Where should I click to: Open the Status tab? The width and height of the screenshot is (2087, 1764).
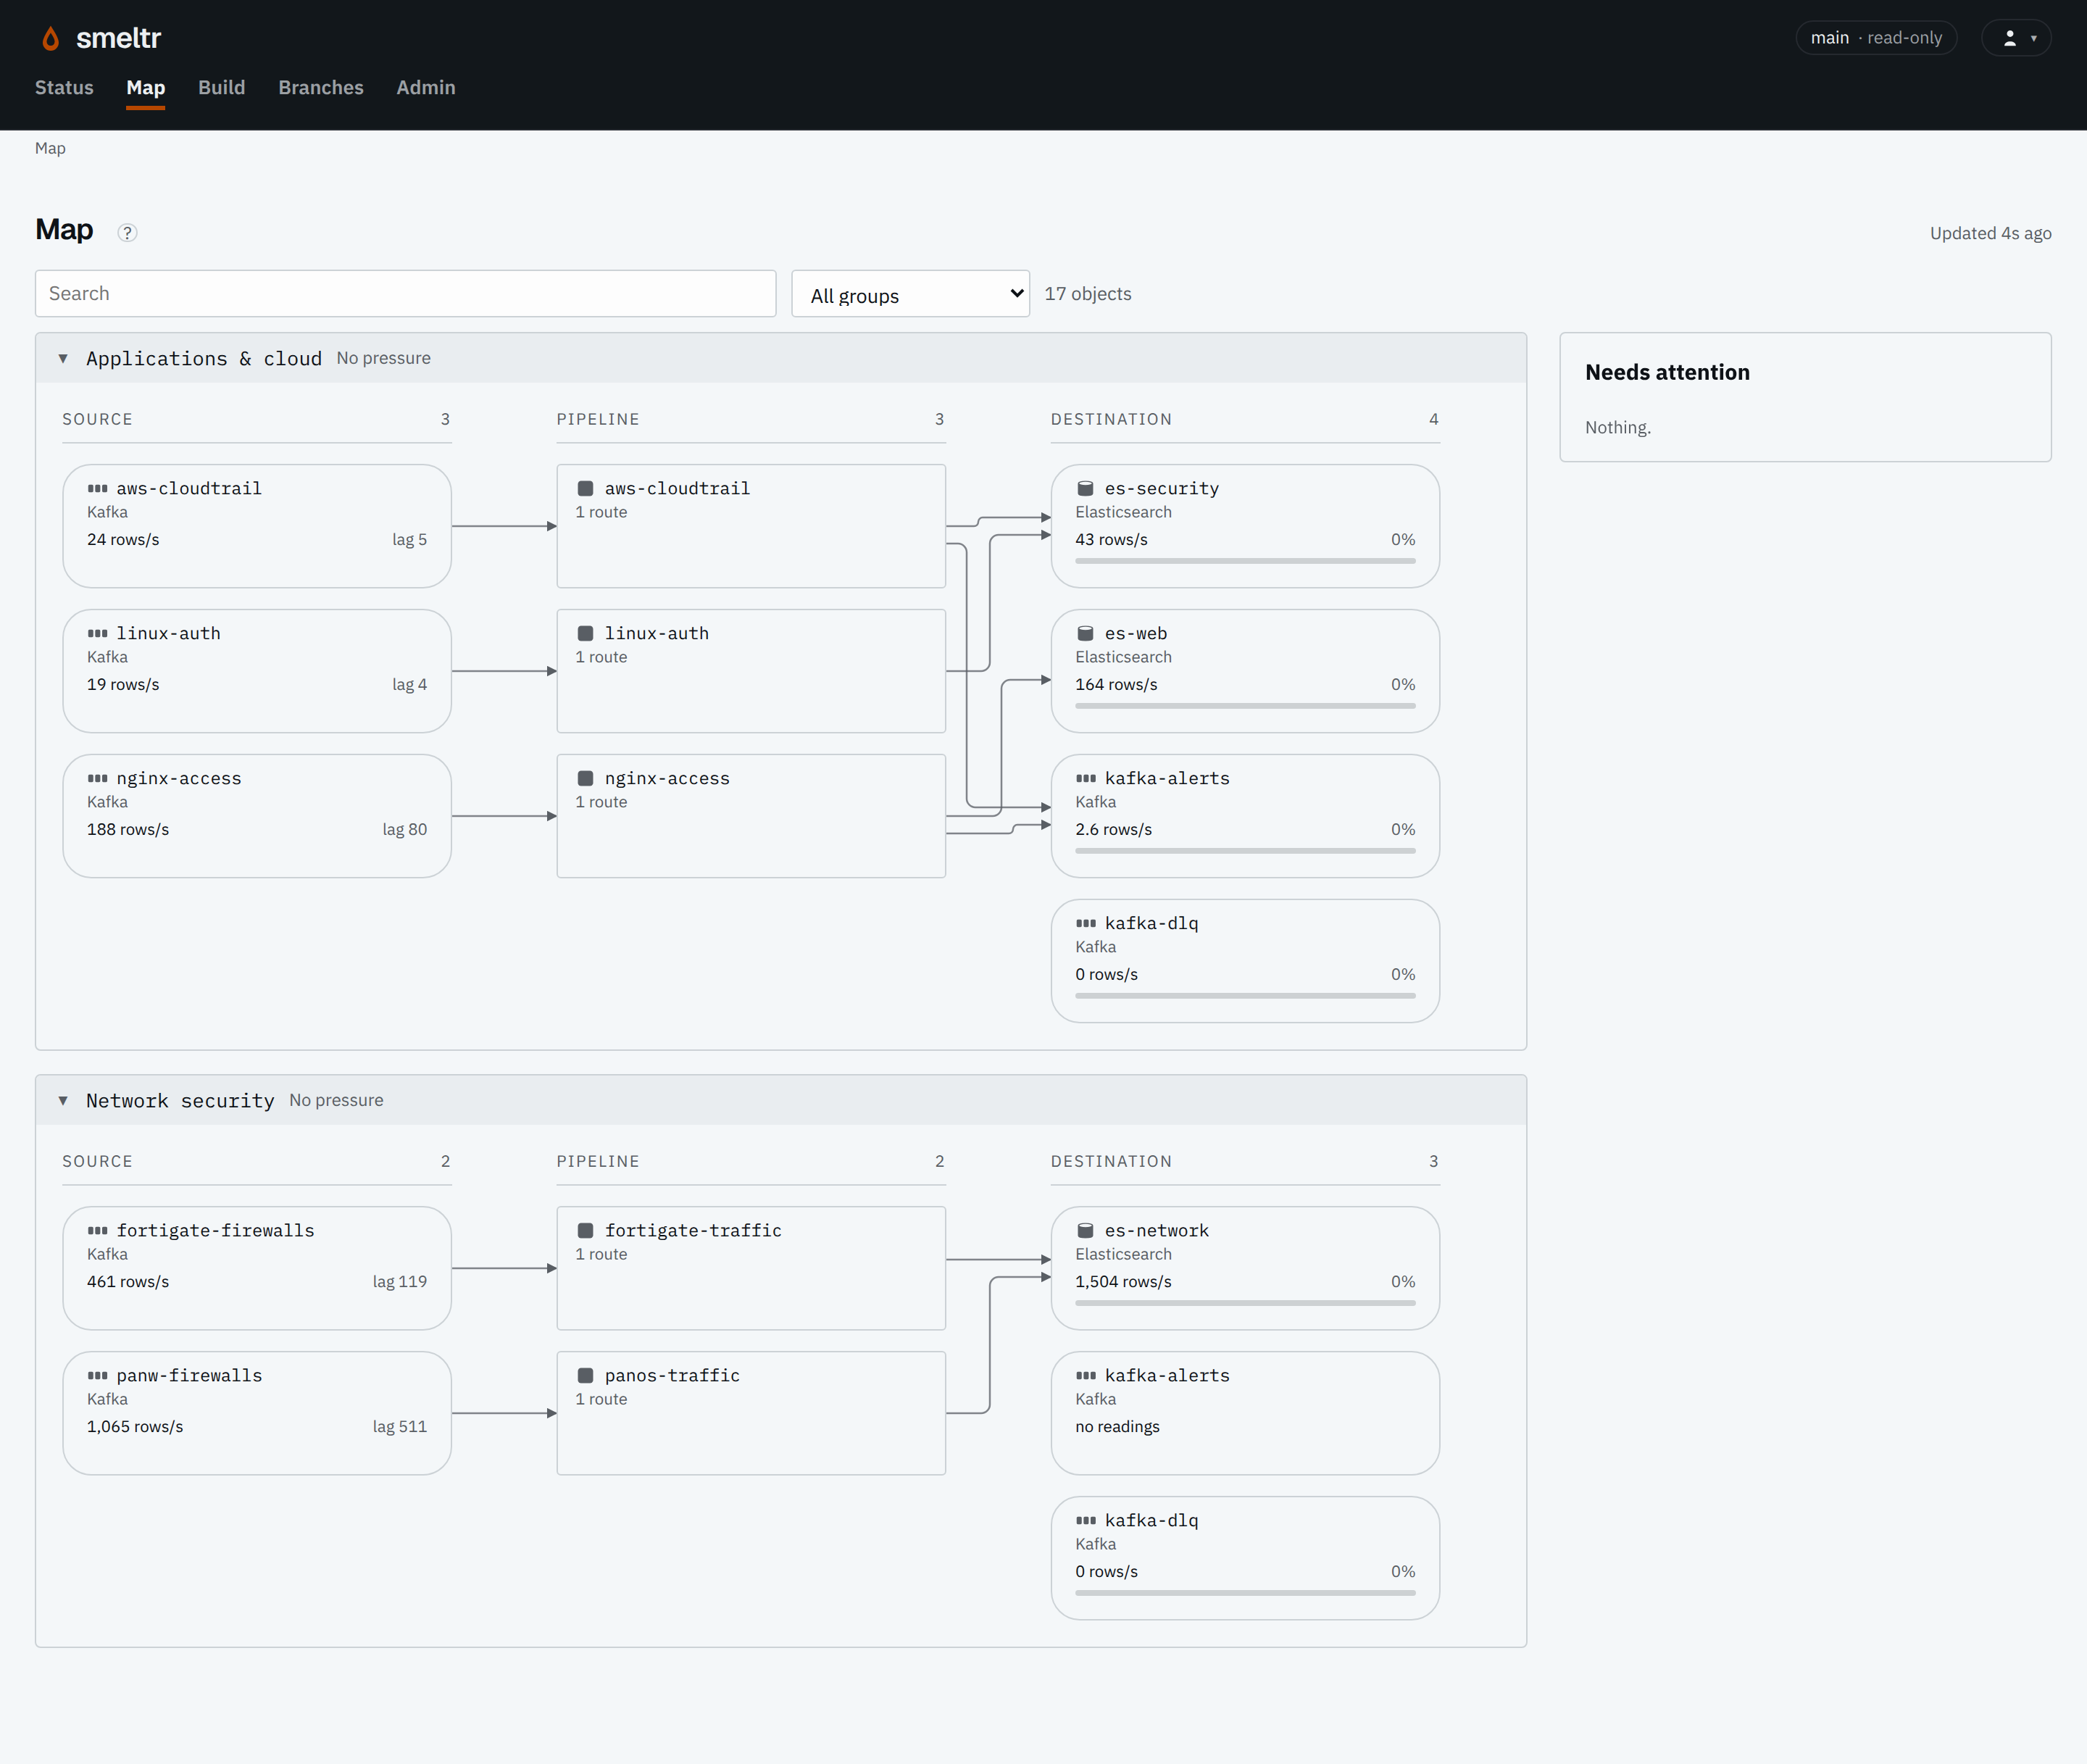click(64, 88)
